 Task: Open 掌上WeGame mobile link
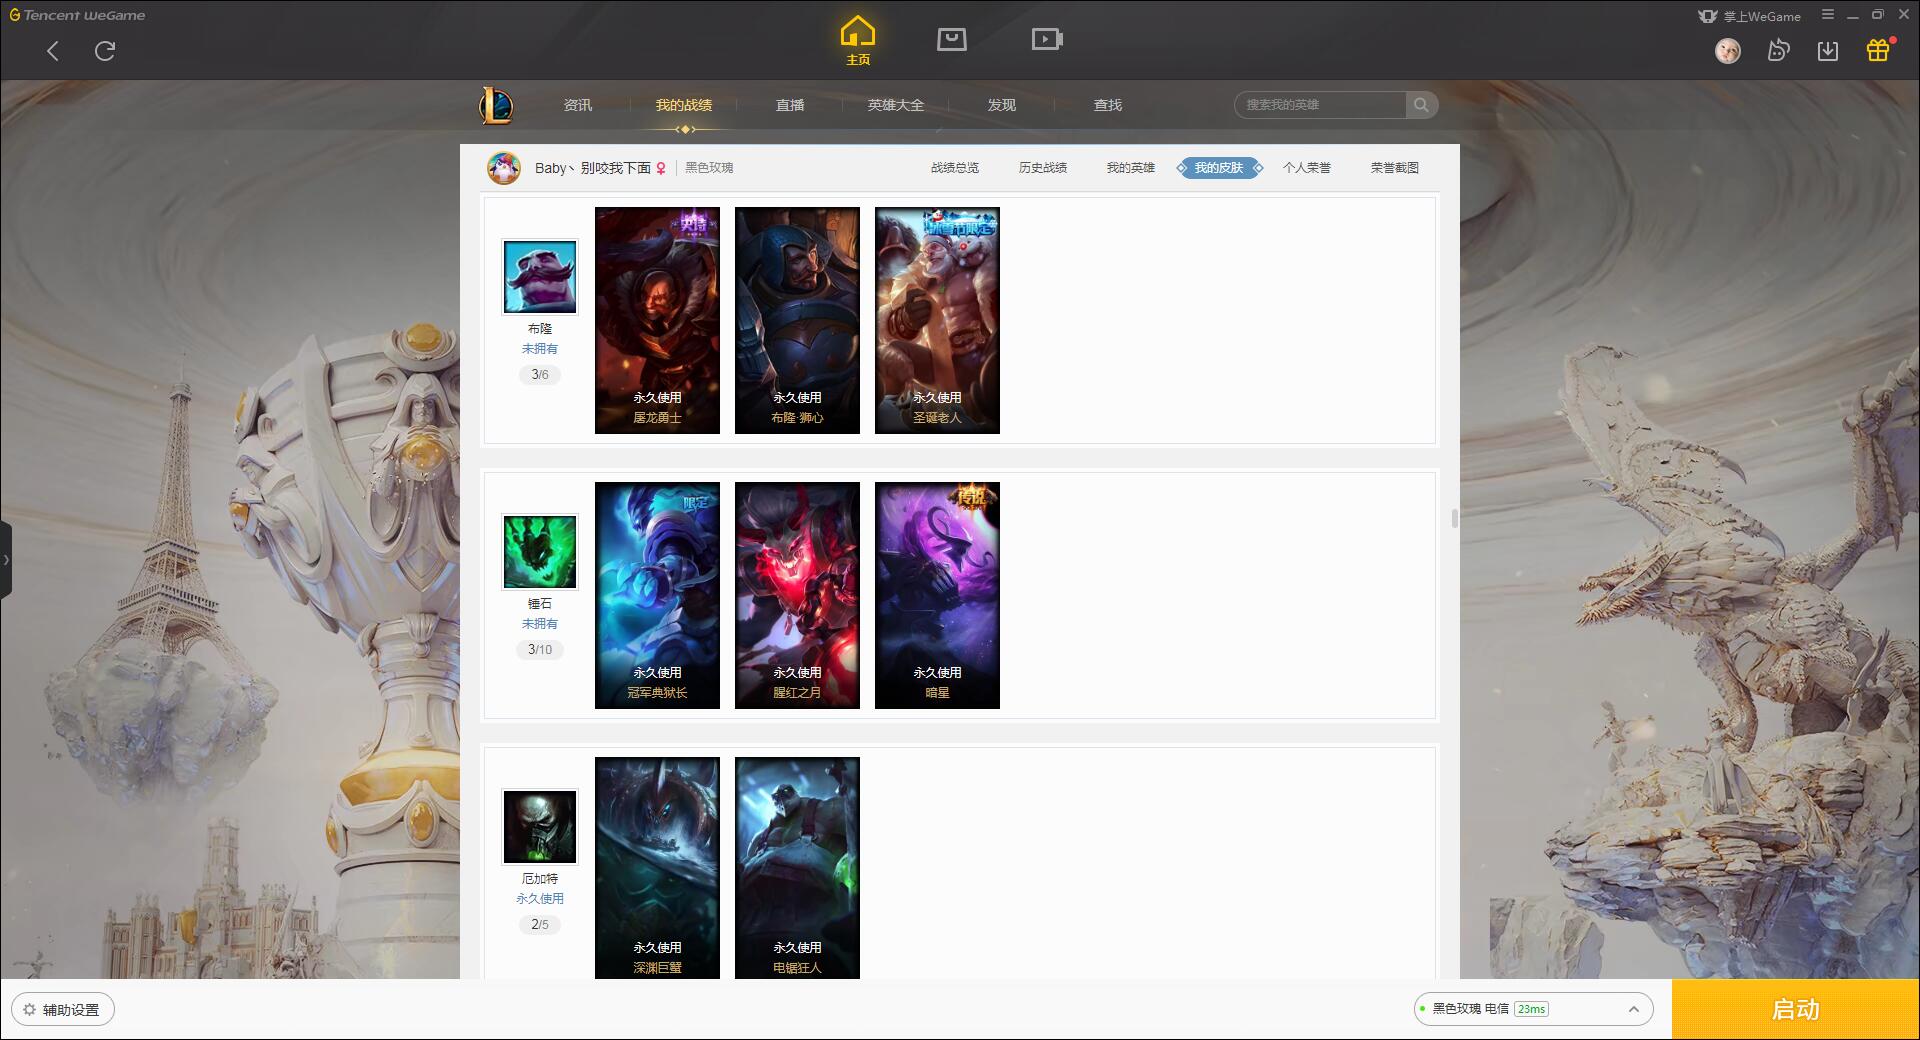point(1749,16)
